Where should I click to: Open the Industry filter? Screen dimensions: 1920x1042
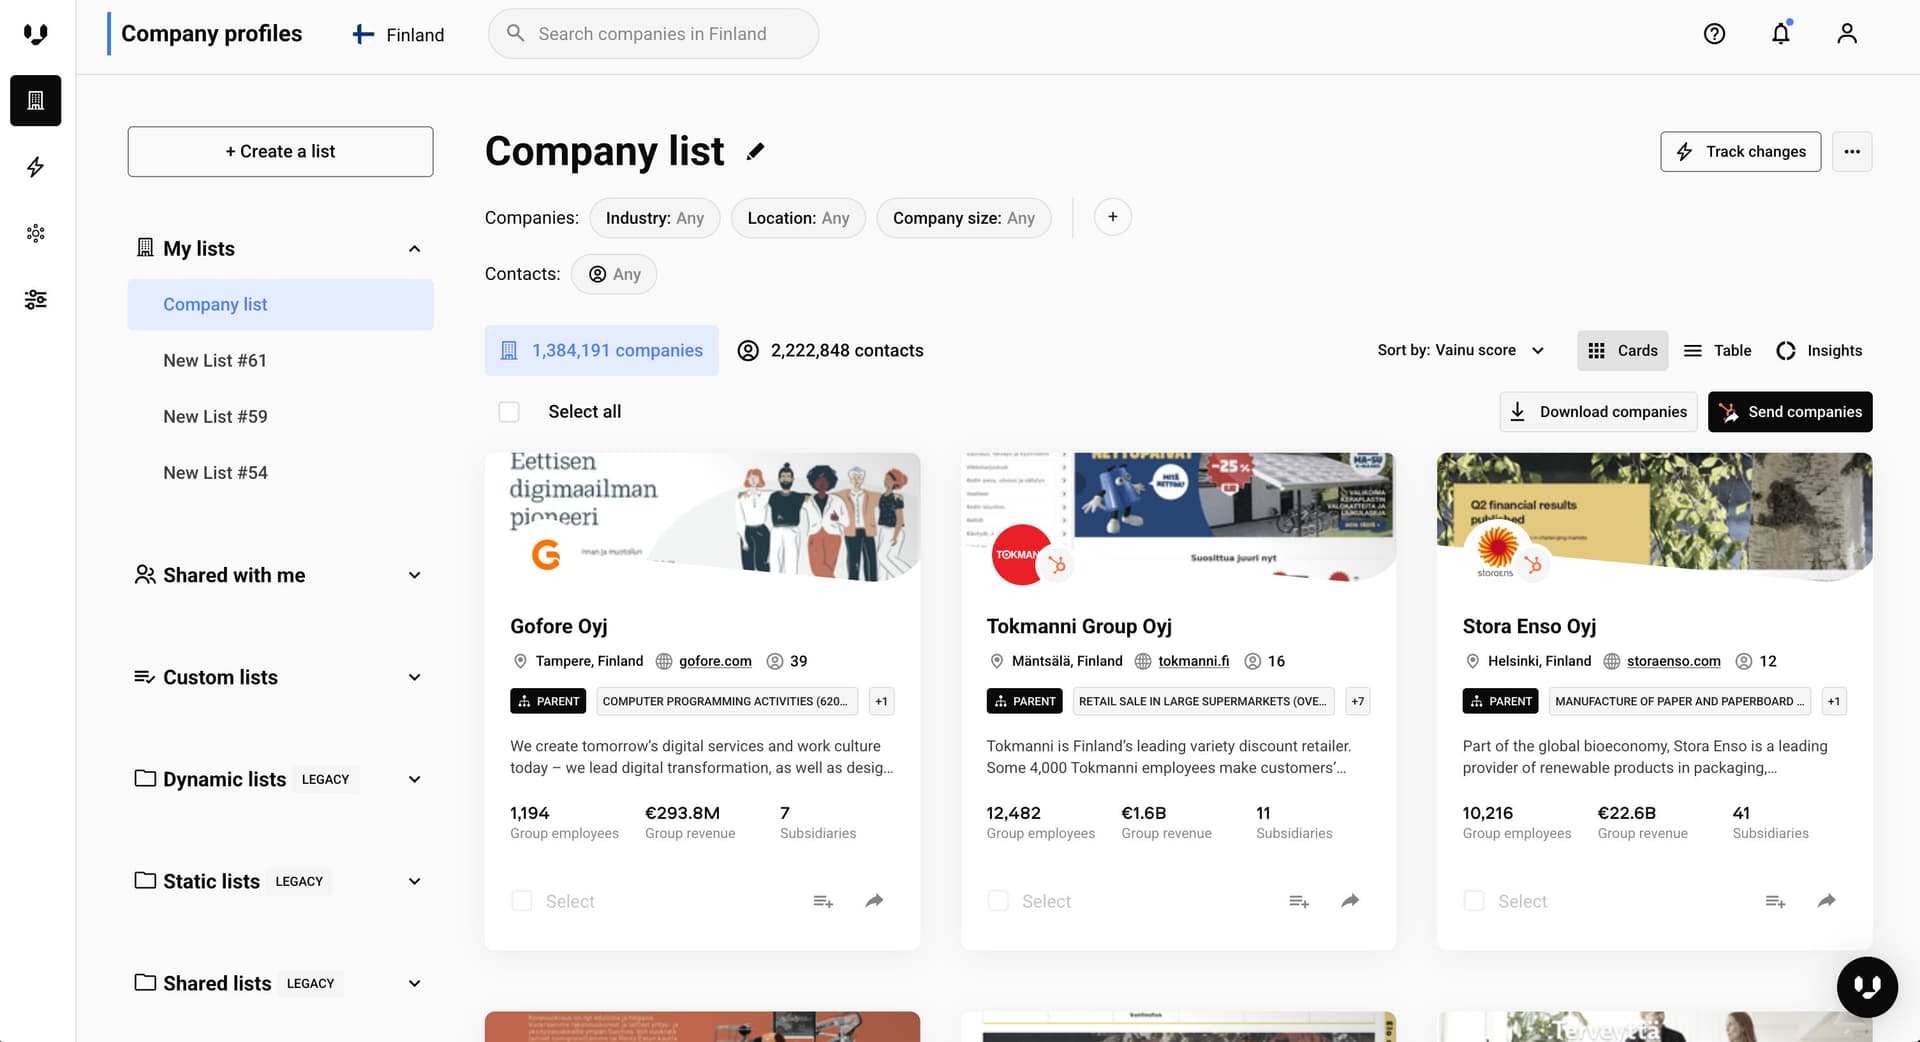(x=655, y=218)
